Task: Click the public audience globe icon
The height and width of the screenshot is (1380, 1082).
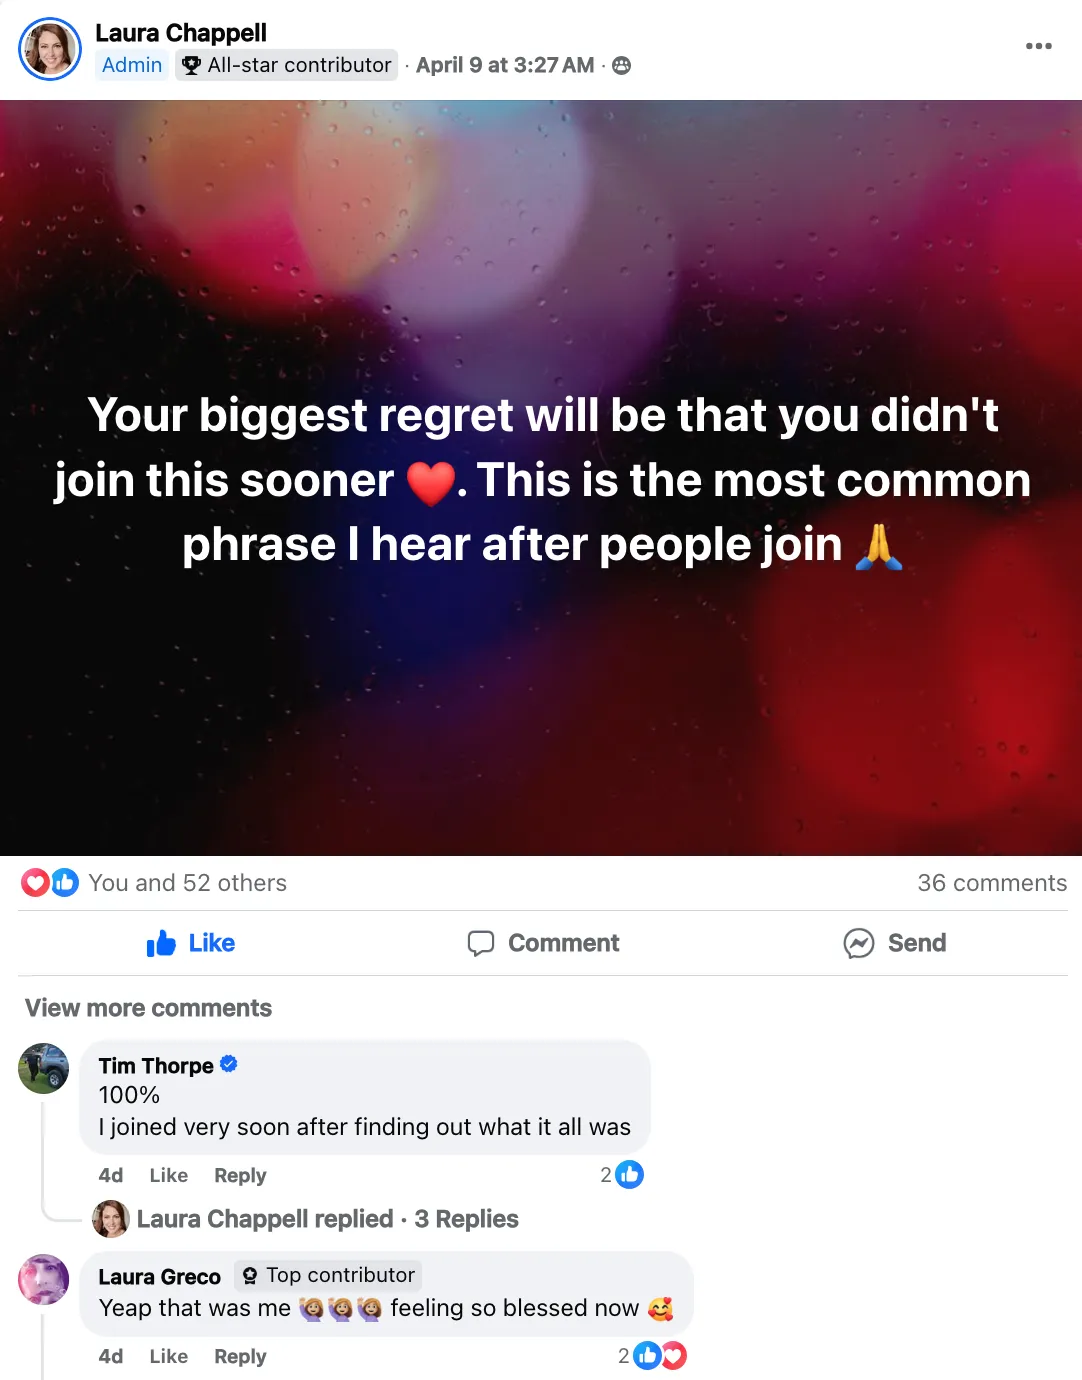Action: (x=621, y=66)
